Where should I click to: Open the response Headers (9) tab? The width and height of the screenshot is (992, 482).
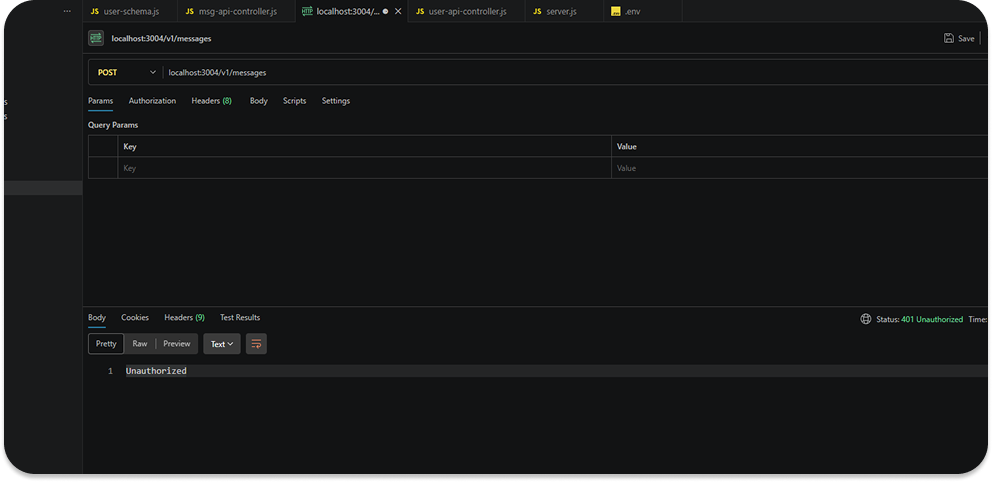pos(184,318)
